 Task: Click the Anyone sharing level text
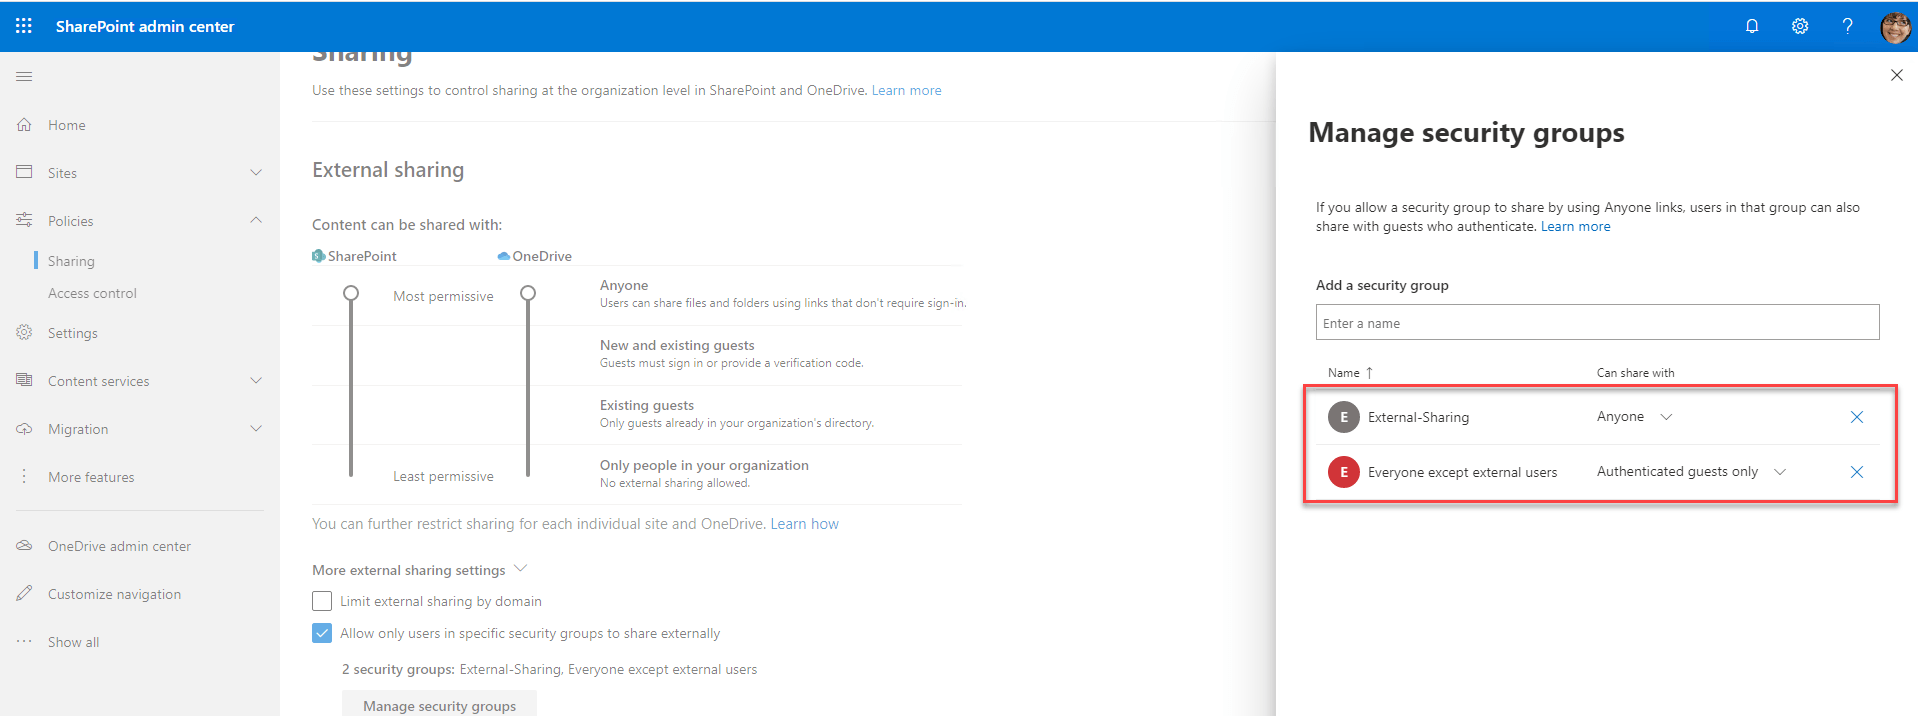(x=624, y=285)
